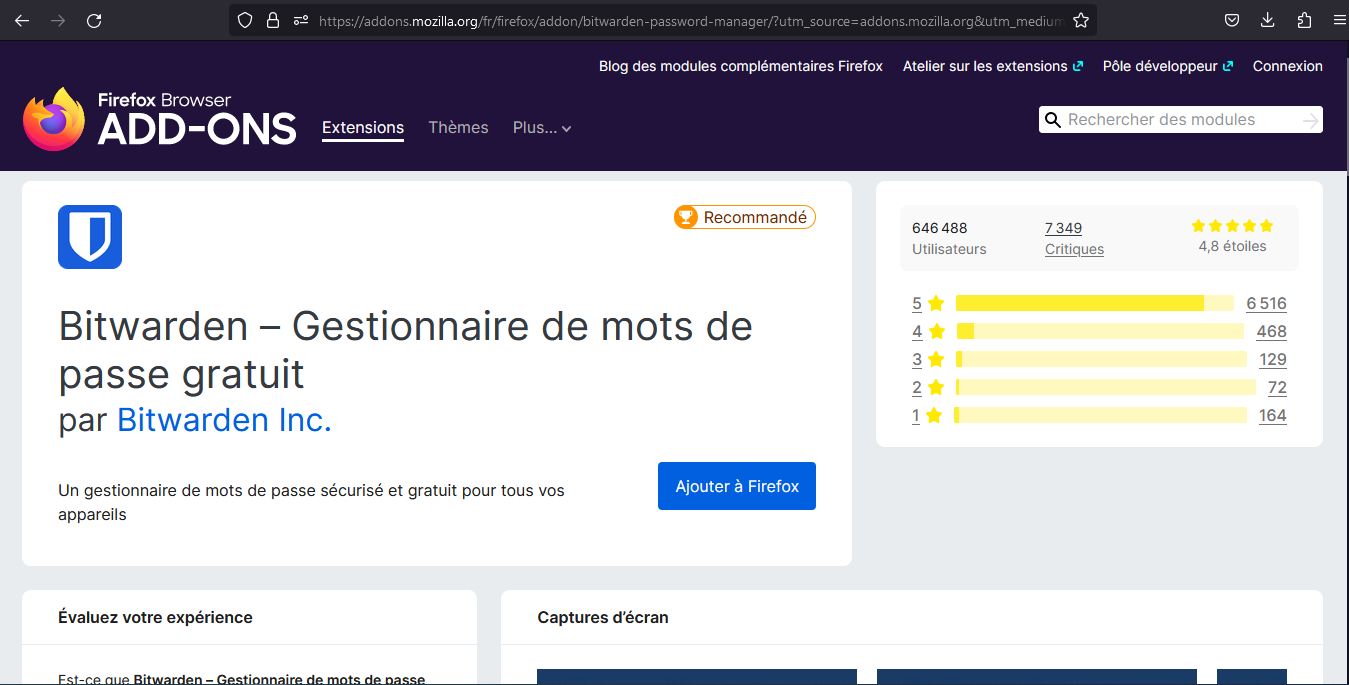1349x685 pixels.
Task: Click the address bar URL
Action: pos(690,20)
